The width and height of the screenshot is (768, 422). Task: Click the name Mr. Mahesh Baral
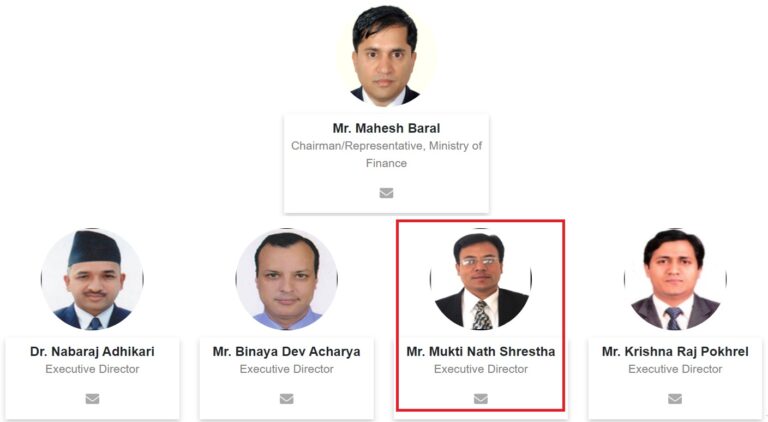coord(386,128)
